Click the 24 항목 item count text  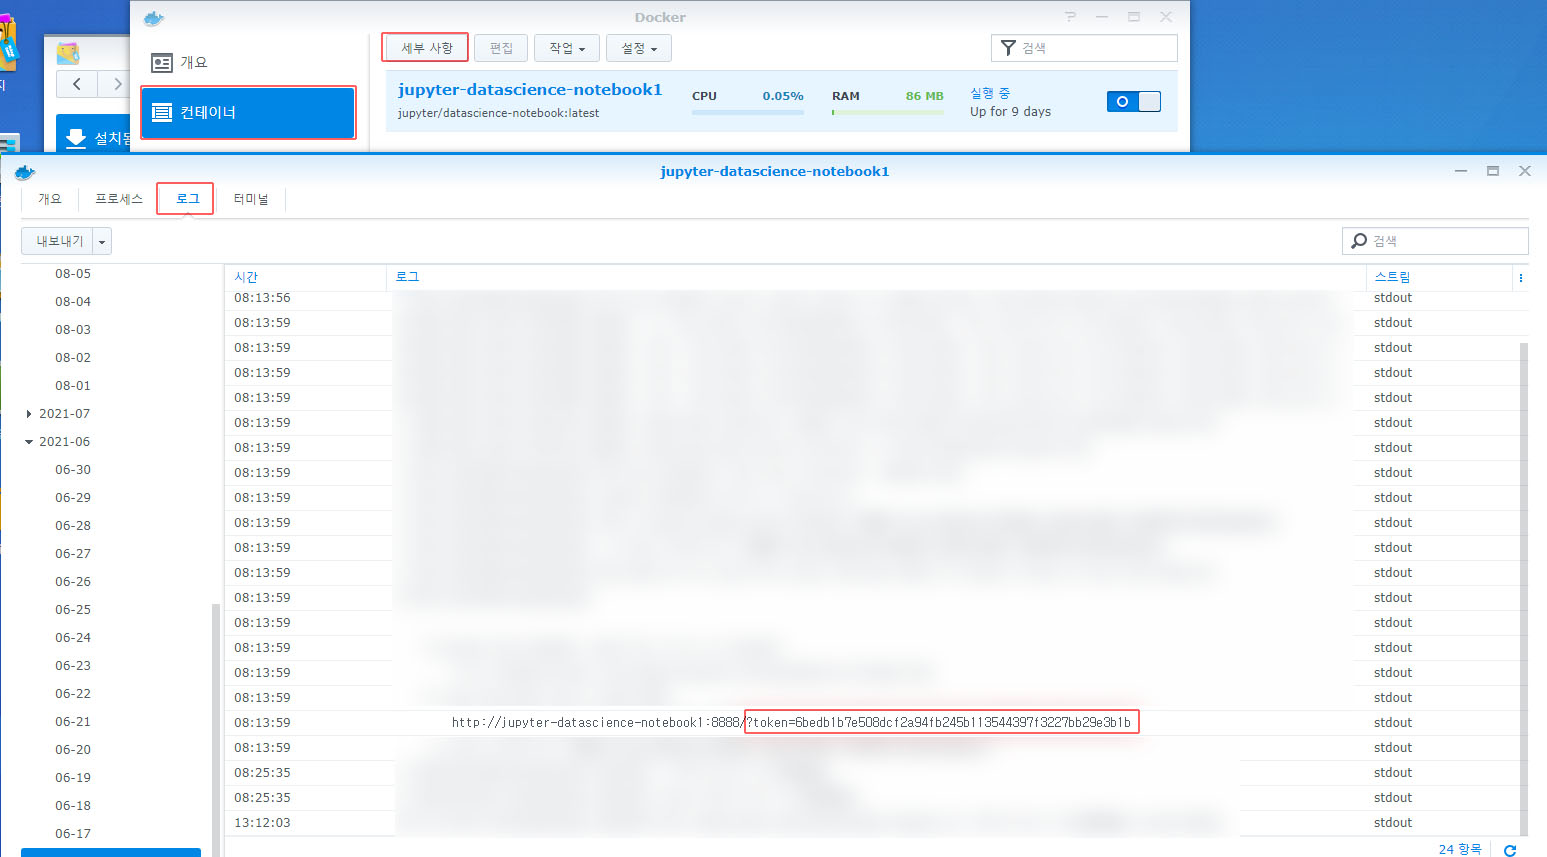[x=1460, y=849]
